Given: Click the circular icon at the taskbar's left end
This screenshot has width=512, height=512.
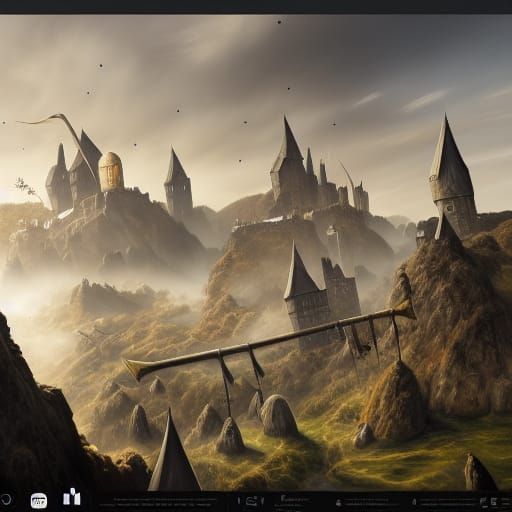Looking at the screenshot, I should pos(6,500).
